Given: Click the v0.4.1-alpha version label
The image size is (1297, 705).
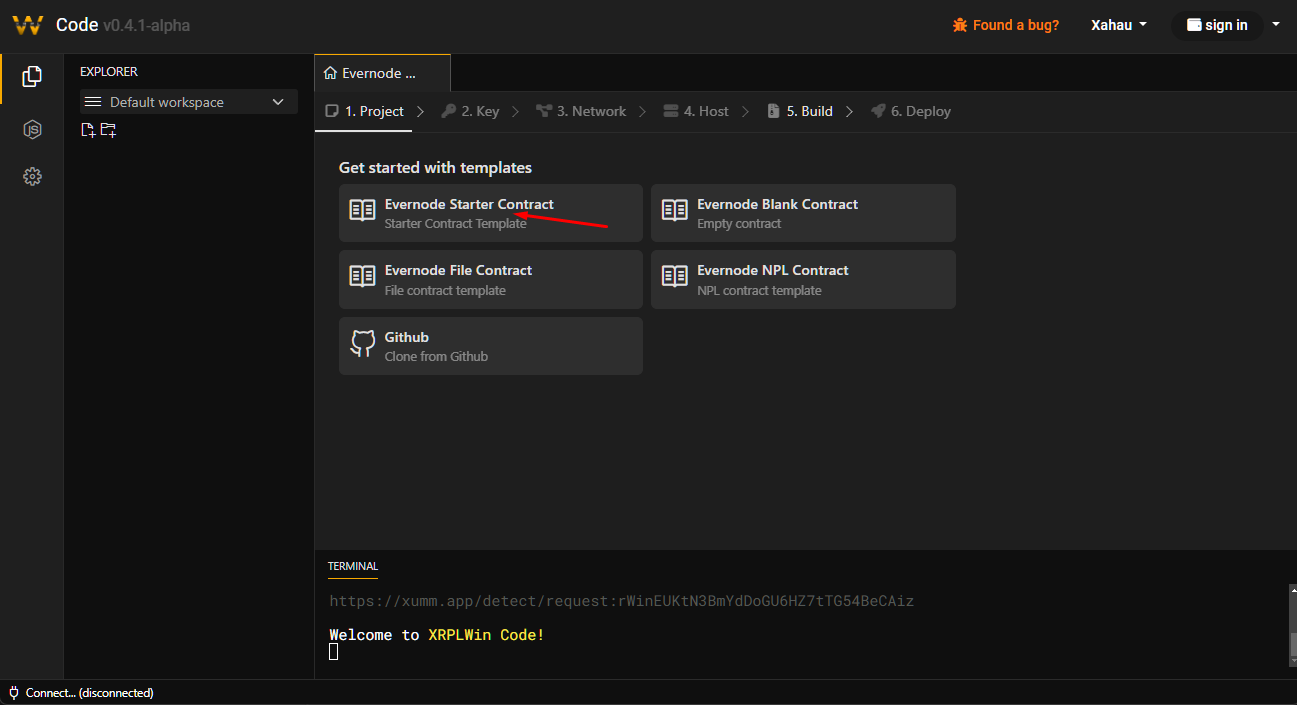Looking at the screenshot, I should (146, 25).
